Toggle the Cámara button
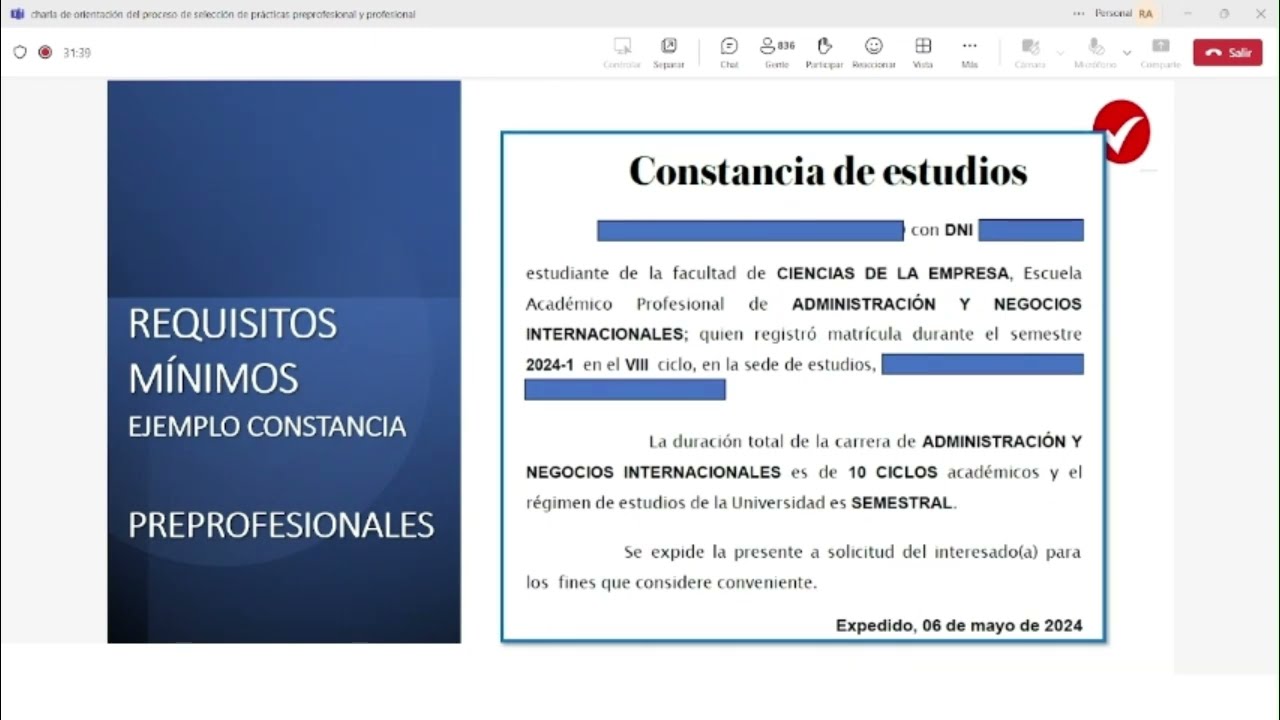Viewport: 1280px width, 720px height. 1030,51
